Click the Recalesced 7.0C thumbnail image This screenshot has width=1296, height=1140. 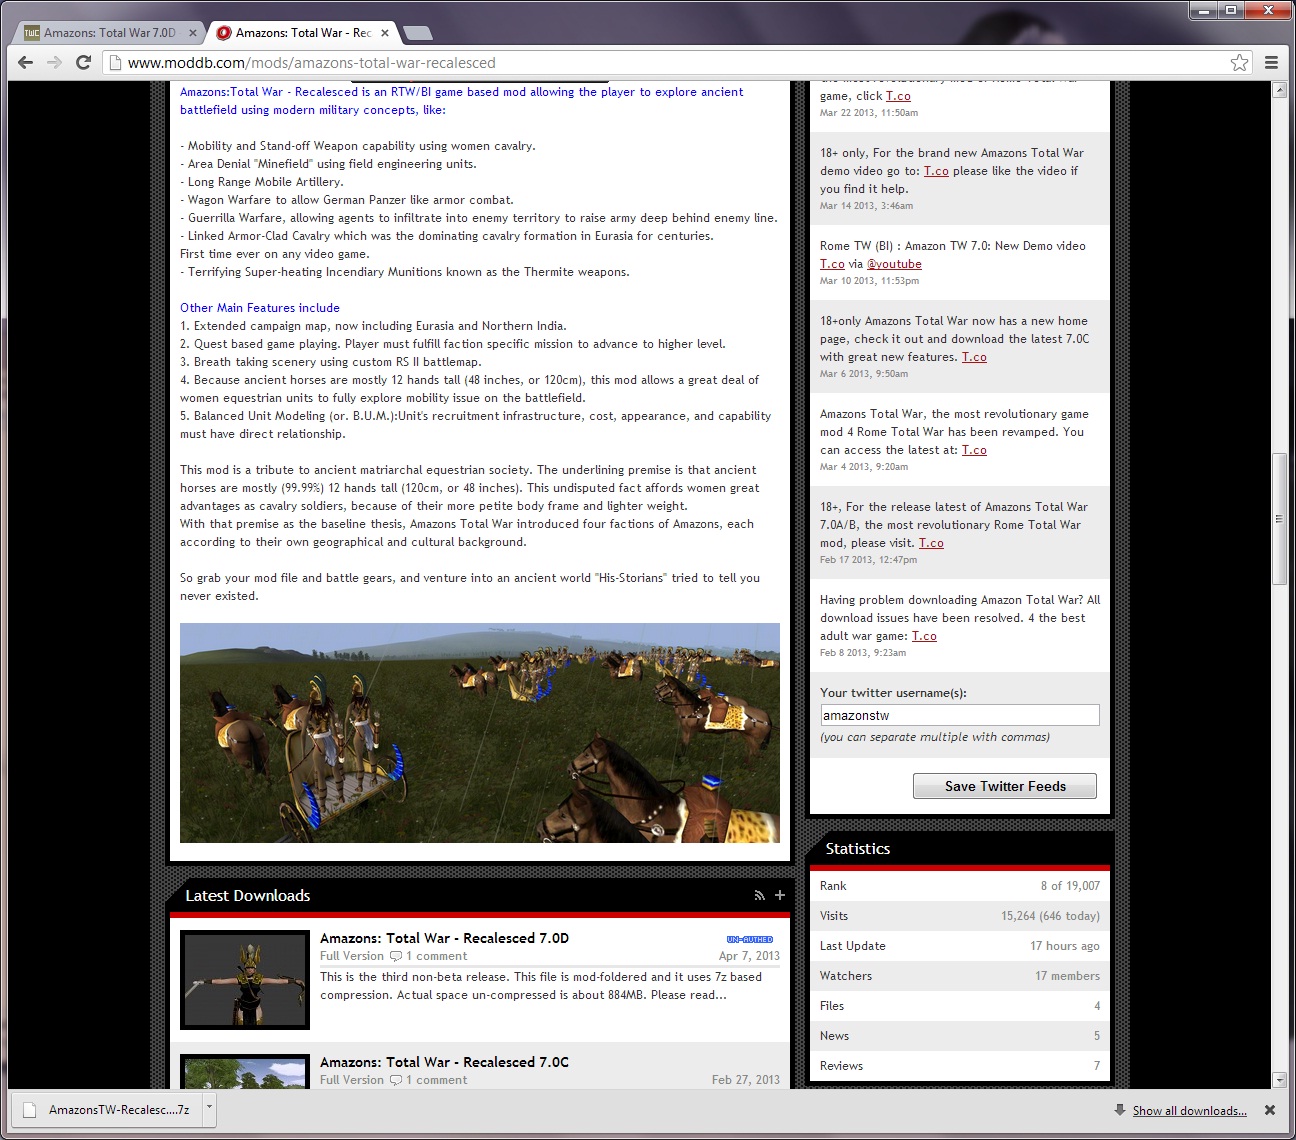coord(245,1072)
